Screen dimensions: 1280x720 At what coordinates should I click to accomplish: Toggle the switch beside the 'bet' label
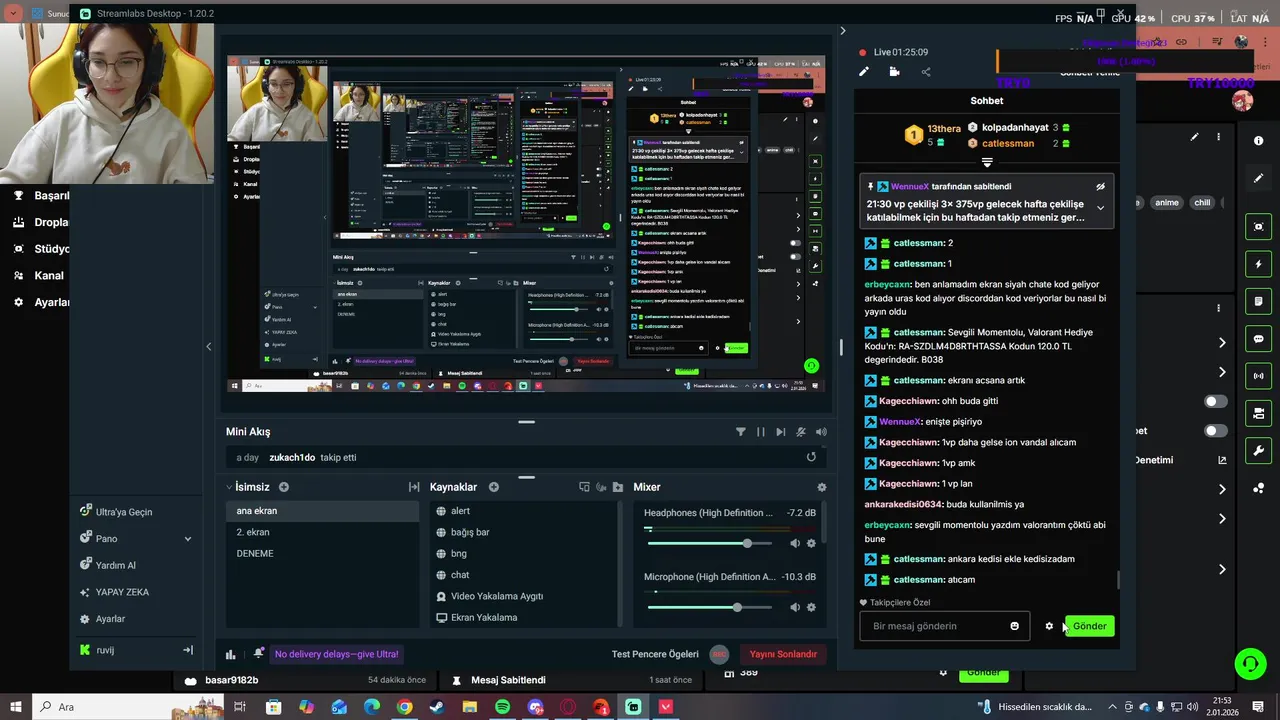tap(1216, 431)
